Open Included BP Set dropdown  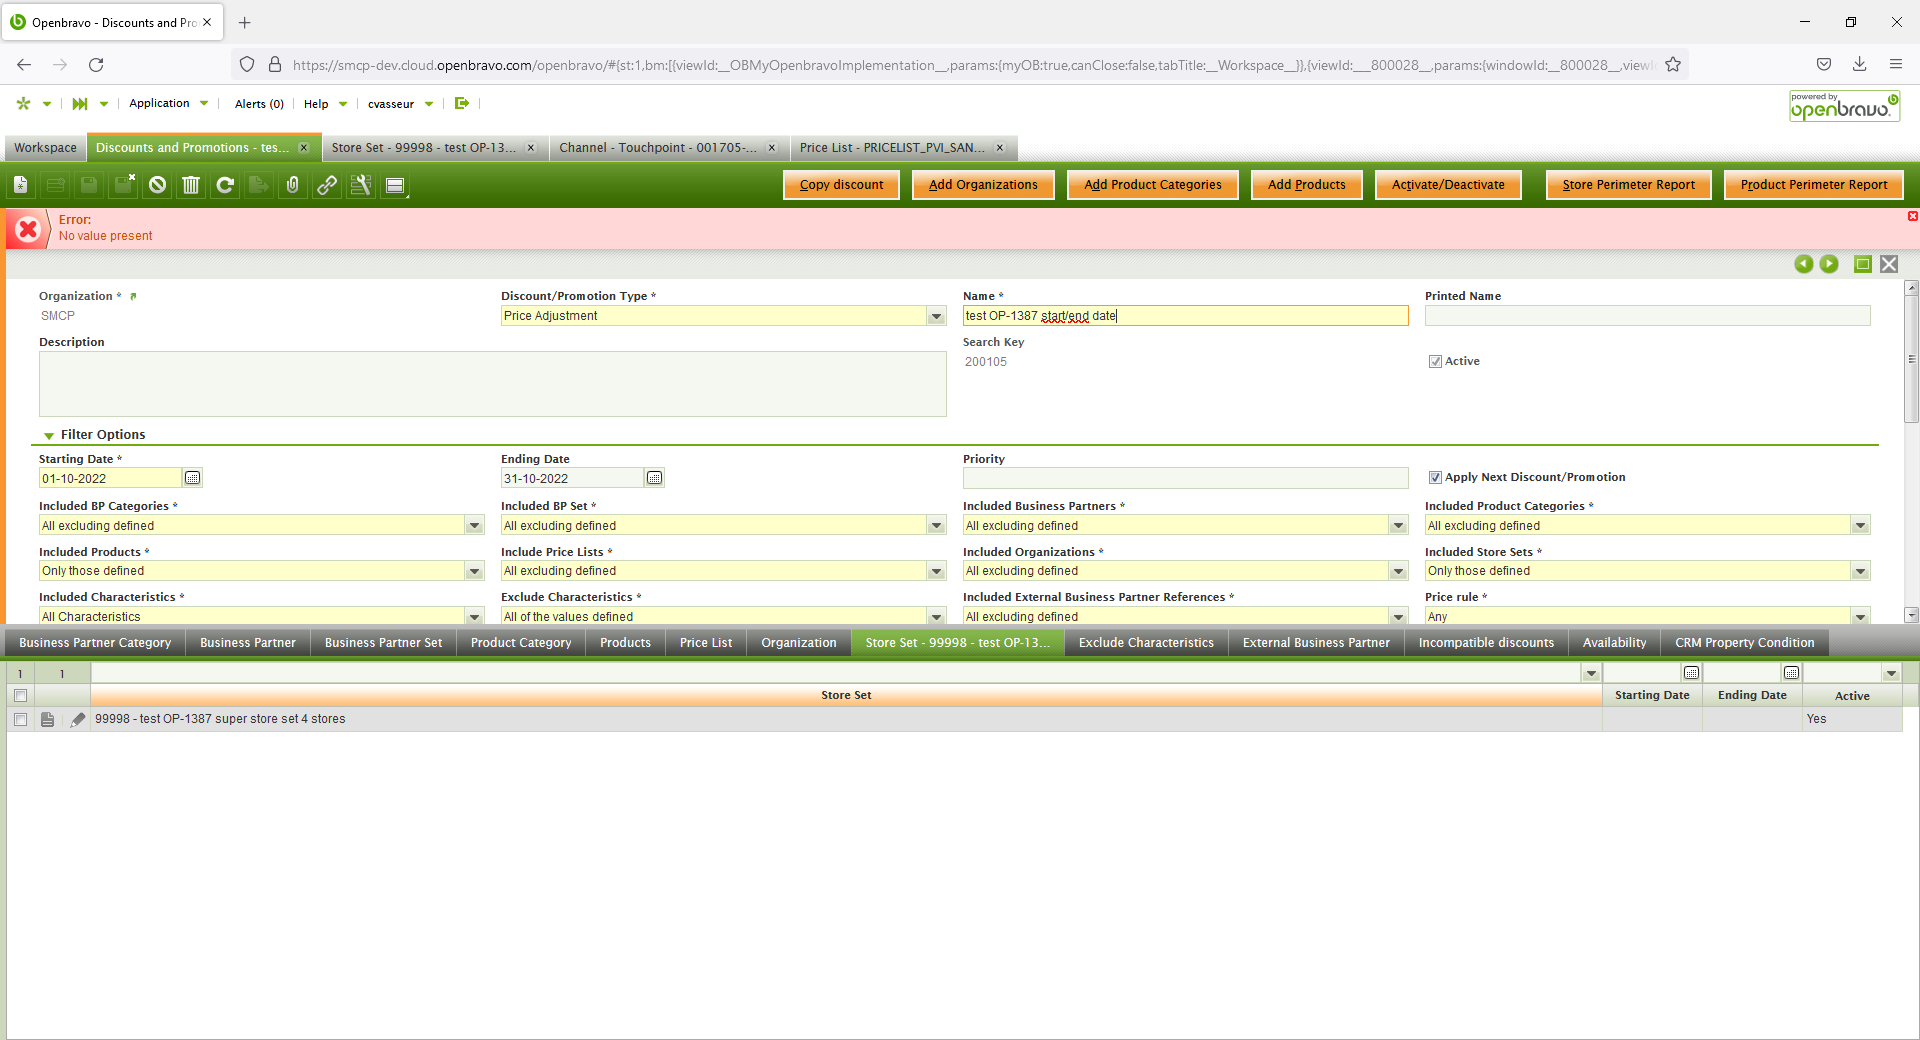tap(936, 526)
